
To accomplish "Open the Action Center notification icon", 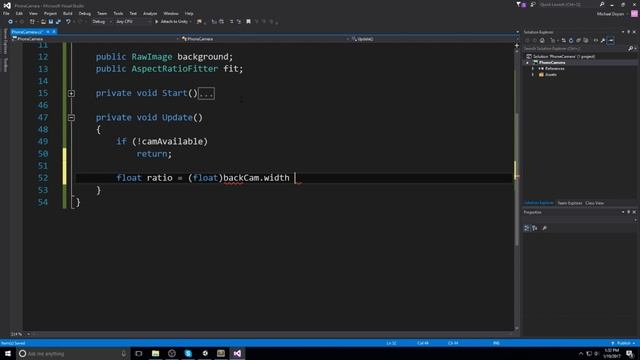I will 629,353.
